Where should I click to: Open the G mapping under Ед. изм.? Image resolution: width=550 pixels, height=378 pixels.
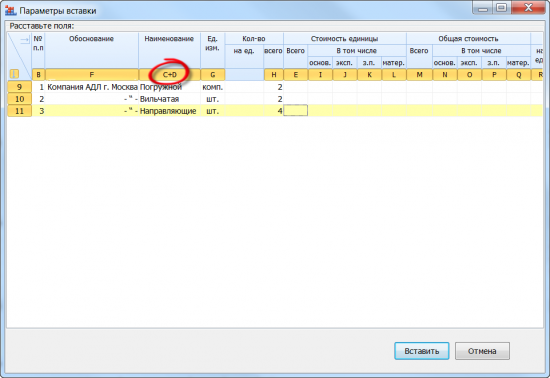(213, 74)
